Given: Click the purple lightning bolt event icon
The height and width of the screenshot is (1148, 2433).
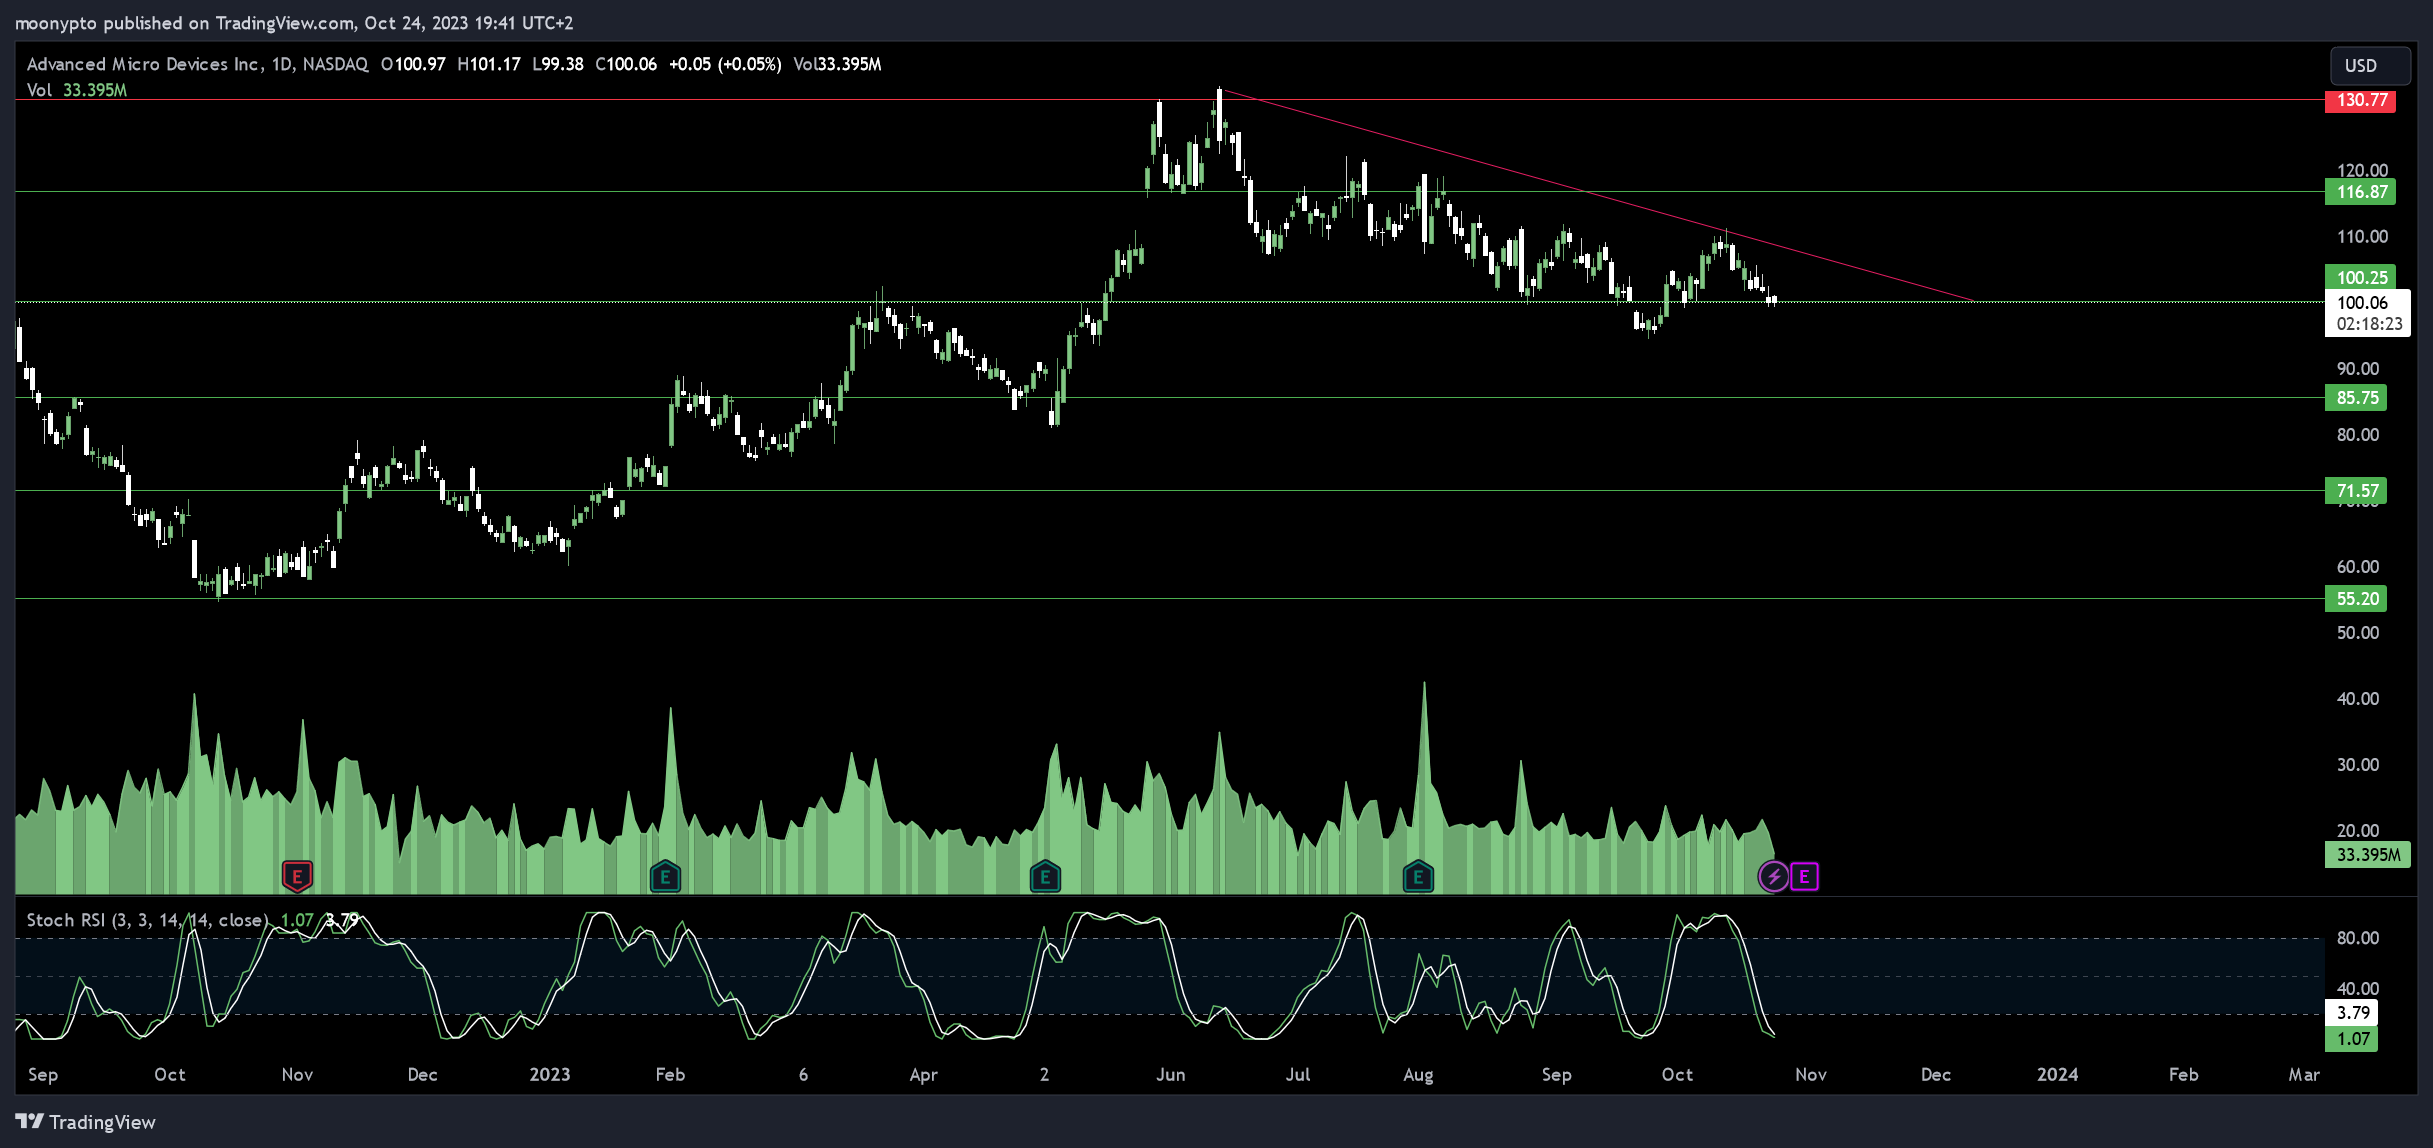Looking at the screenshot, I should [1773, 877].
